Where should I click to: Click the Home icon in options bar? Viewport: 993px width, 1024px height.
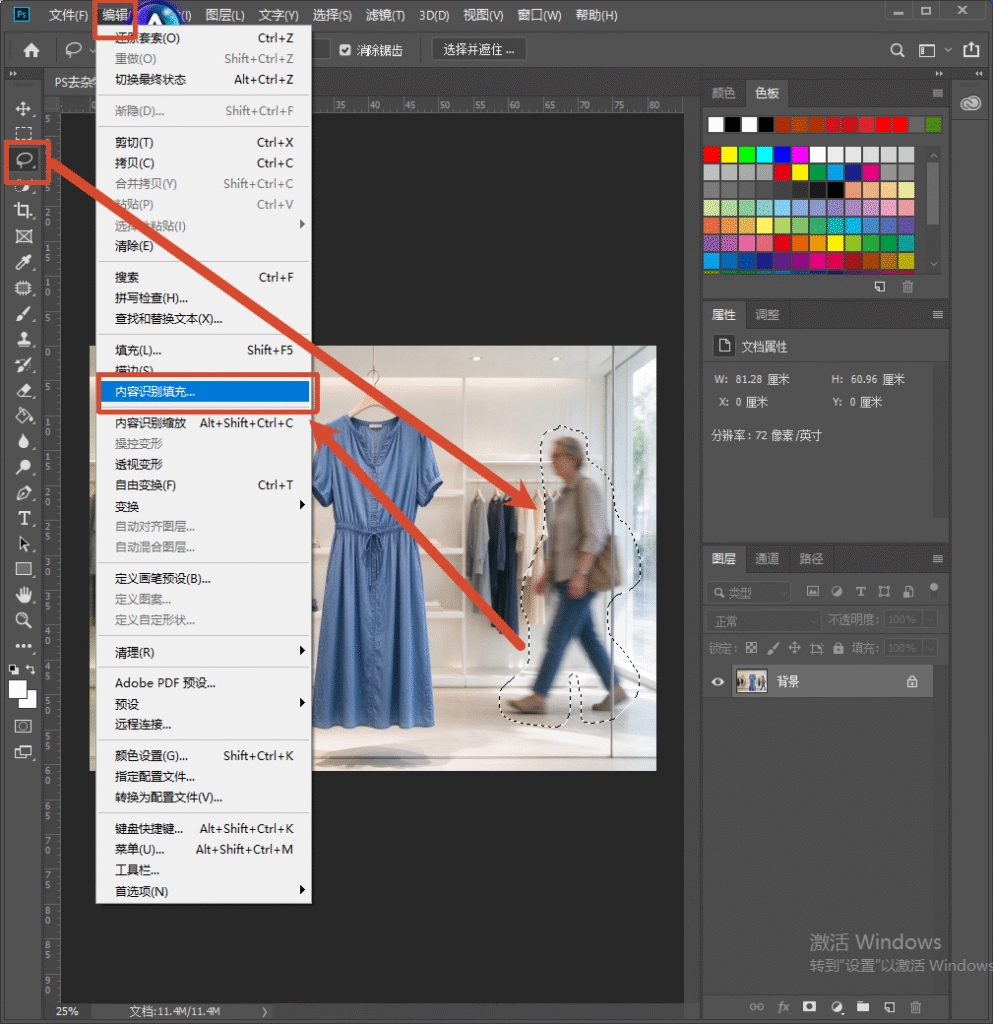[x=31, y=50]
